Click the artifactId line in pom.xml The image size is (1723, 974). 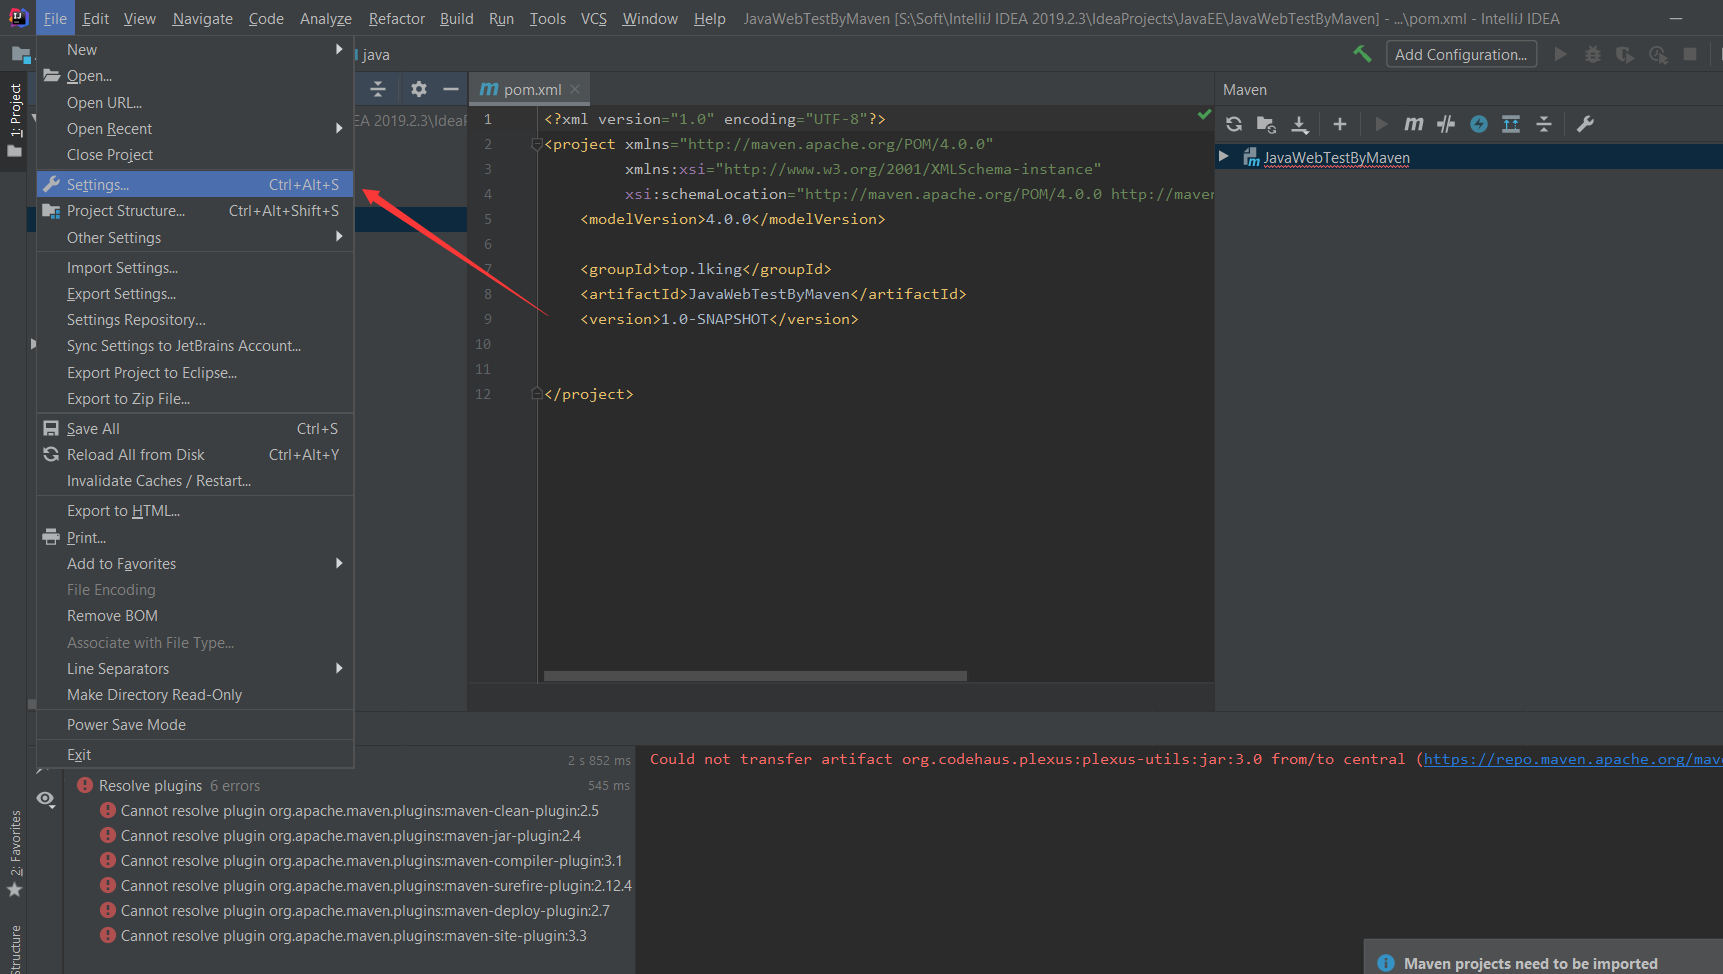tap(773, 294)
